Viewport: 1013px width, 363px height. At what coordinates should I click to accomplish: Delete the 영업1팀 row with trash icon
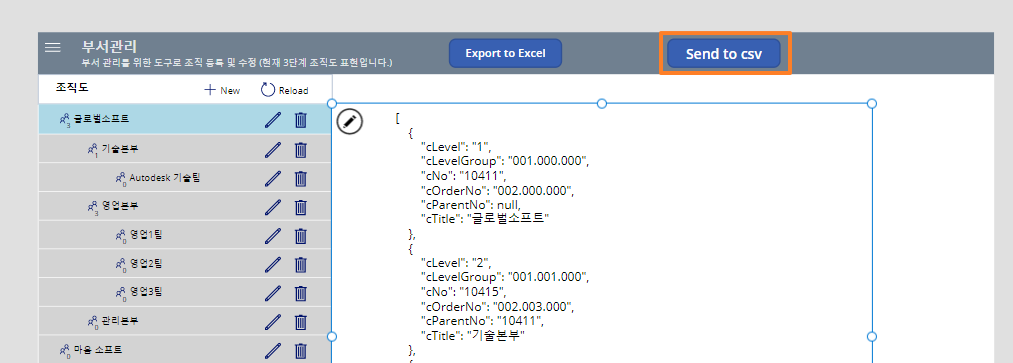pyautogui.click(x=300, y=236)
